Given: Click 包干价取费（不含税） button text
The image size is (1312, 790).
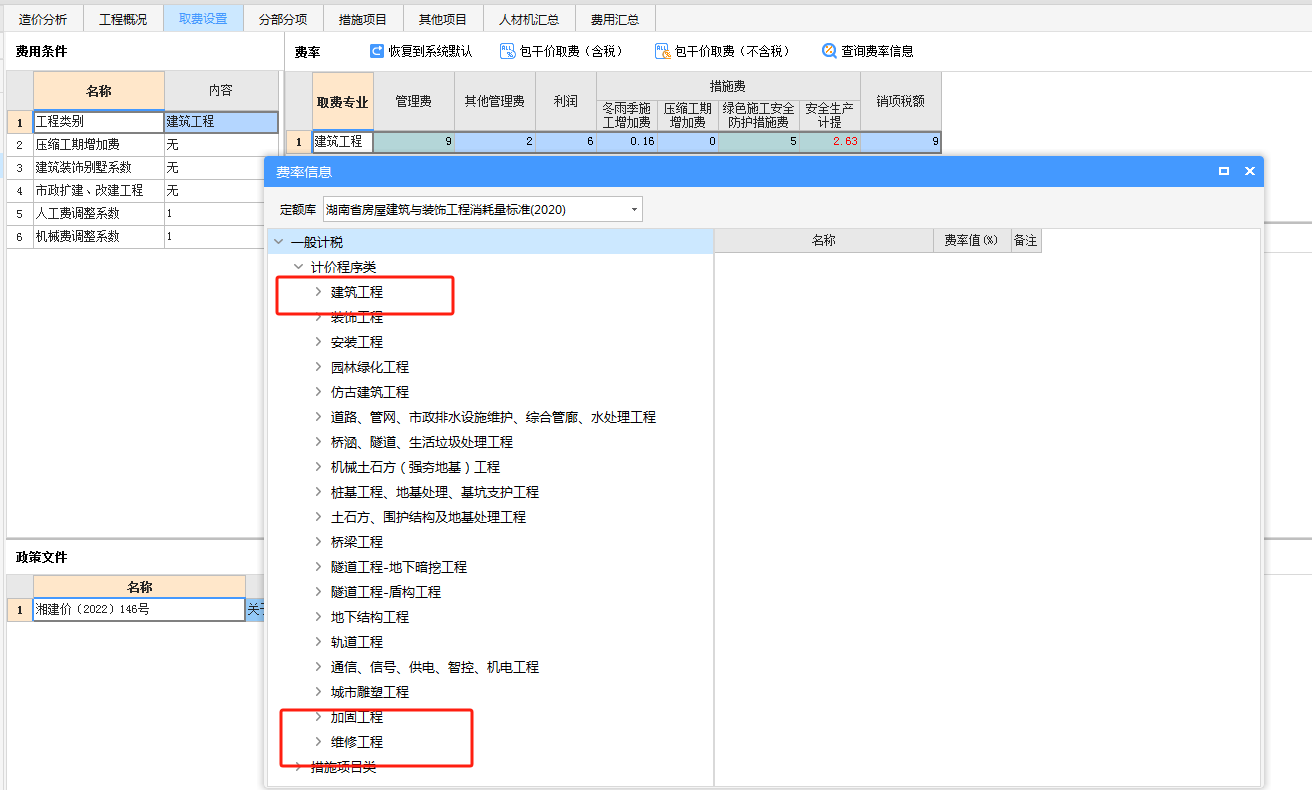Looking at the screenshot, I should (x=732, y=51).
